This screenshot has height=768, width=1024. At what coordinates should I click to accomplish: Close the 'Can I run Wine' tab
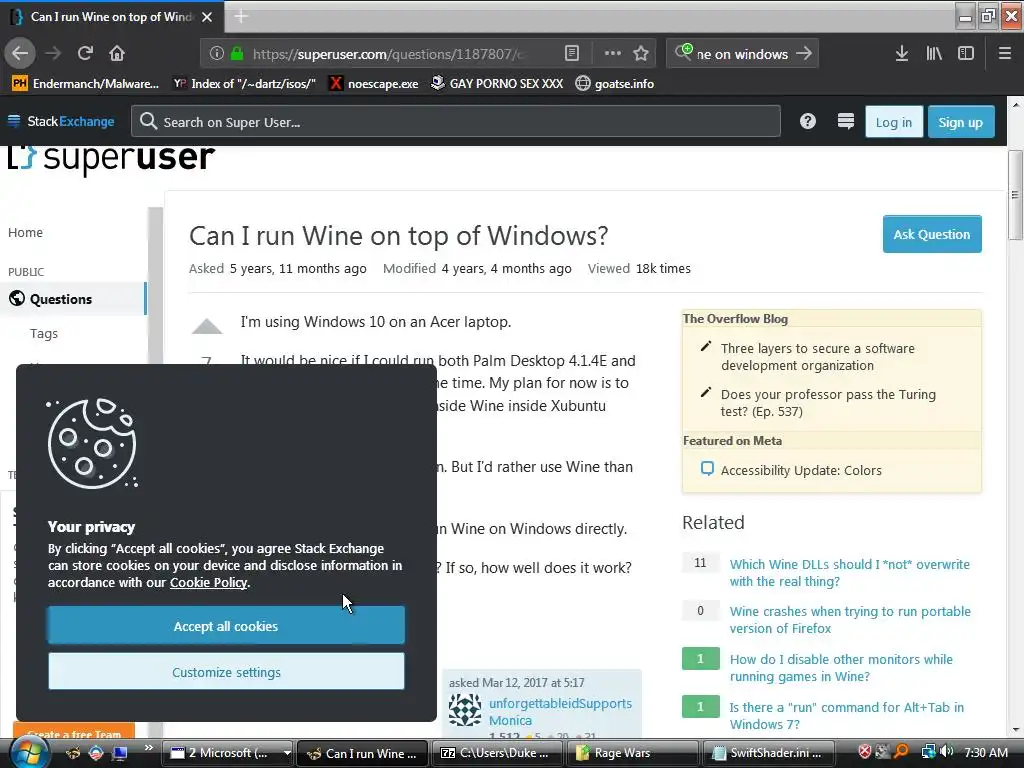point(207,17)
